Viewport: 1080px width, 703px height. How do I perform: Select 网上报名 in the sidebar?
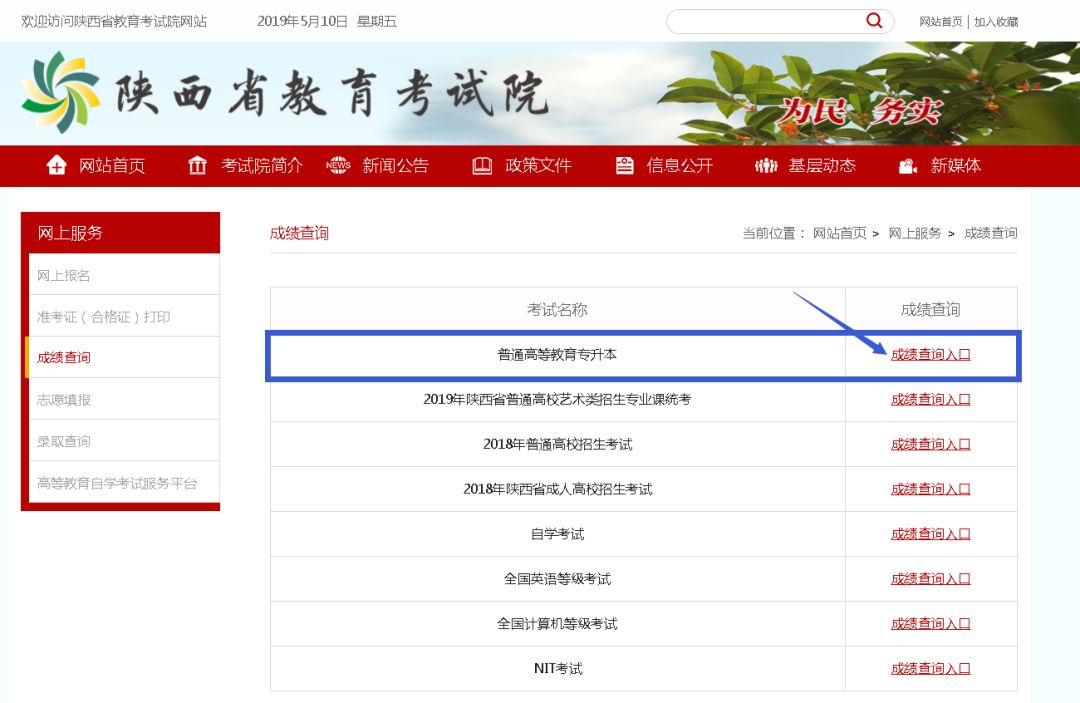[x=65, y=273]
